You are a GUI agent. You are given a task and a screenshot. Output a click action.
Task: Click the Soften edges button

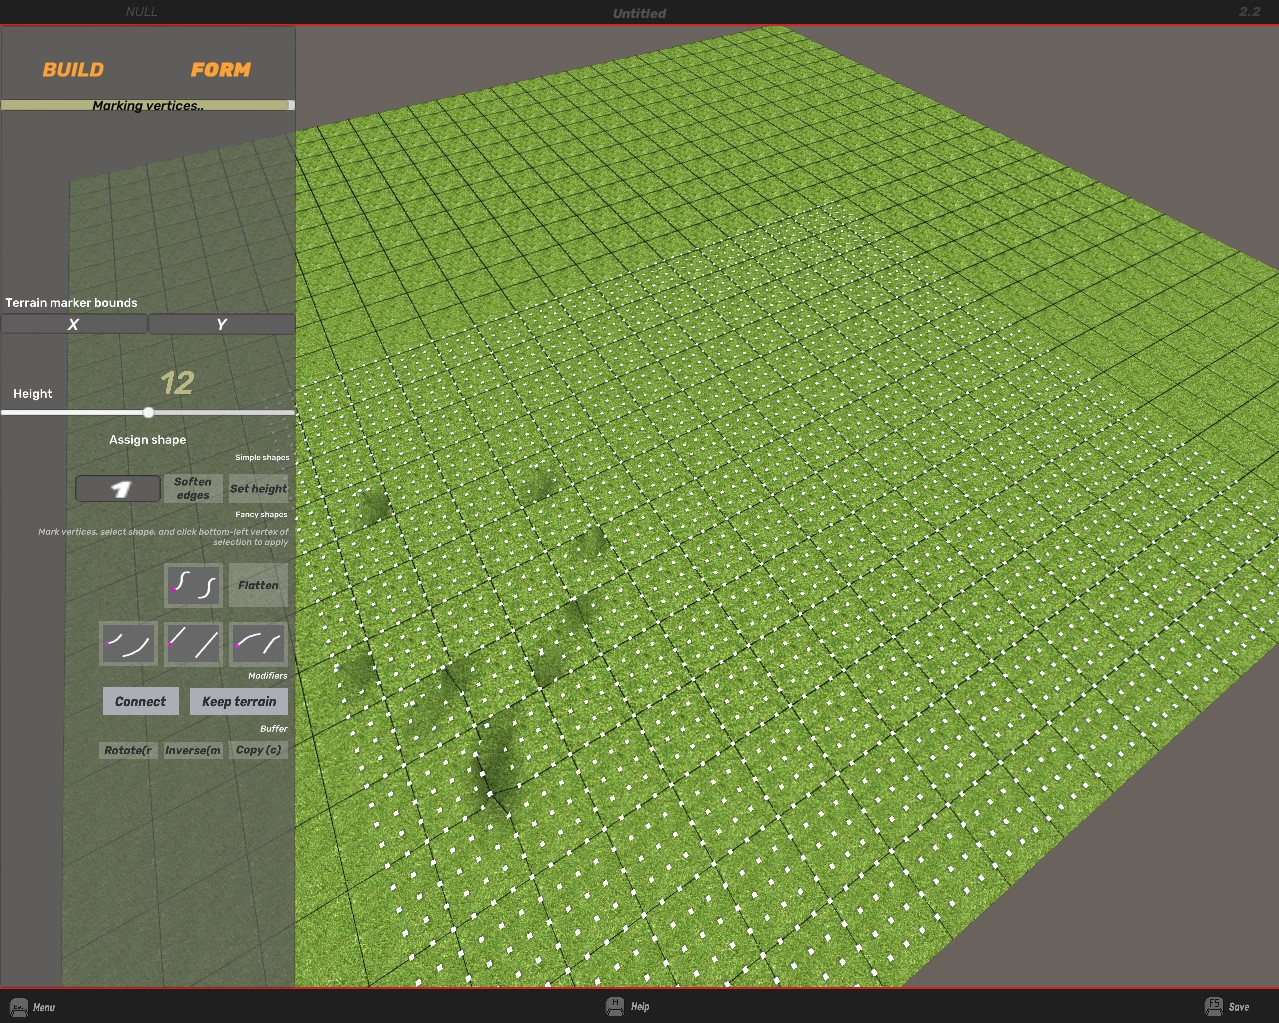[x=193, y=488]
